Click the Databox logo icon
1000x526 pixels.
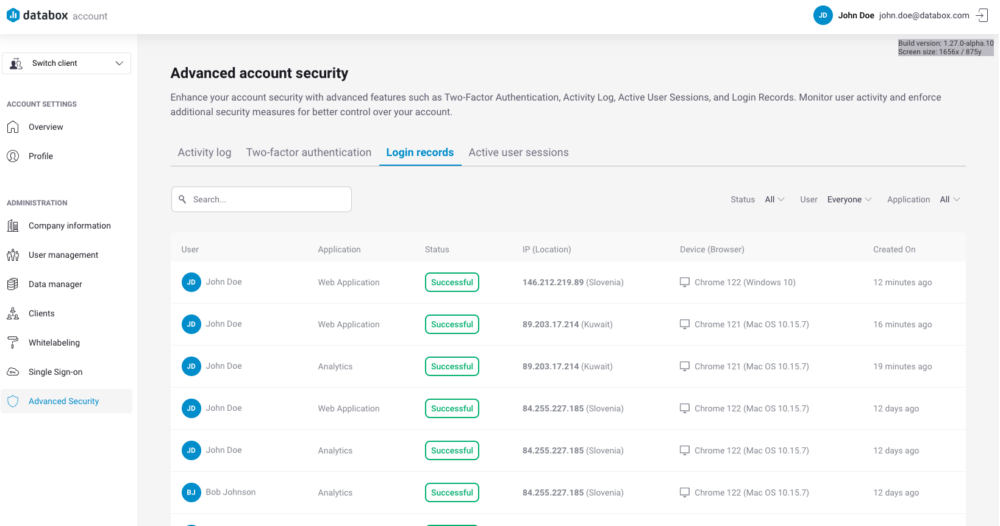tap(13, 15)
